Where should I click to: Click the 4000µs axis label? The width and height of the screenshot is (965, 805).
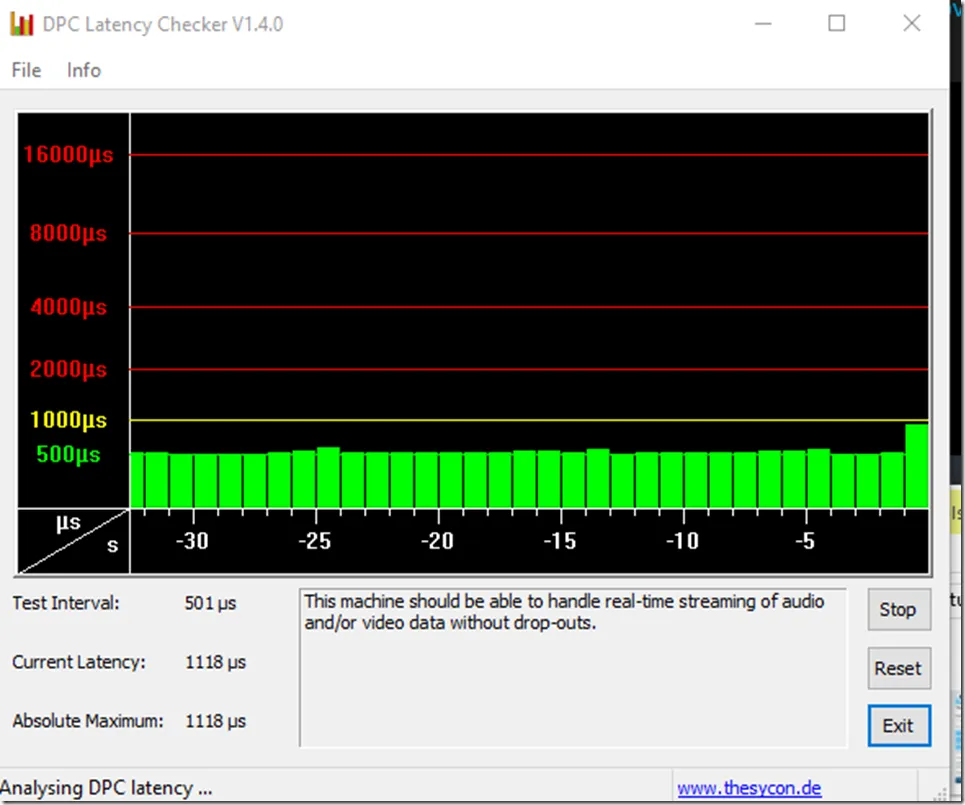[x=68, y=306]
